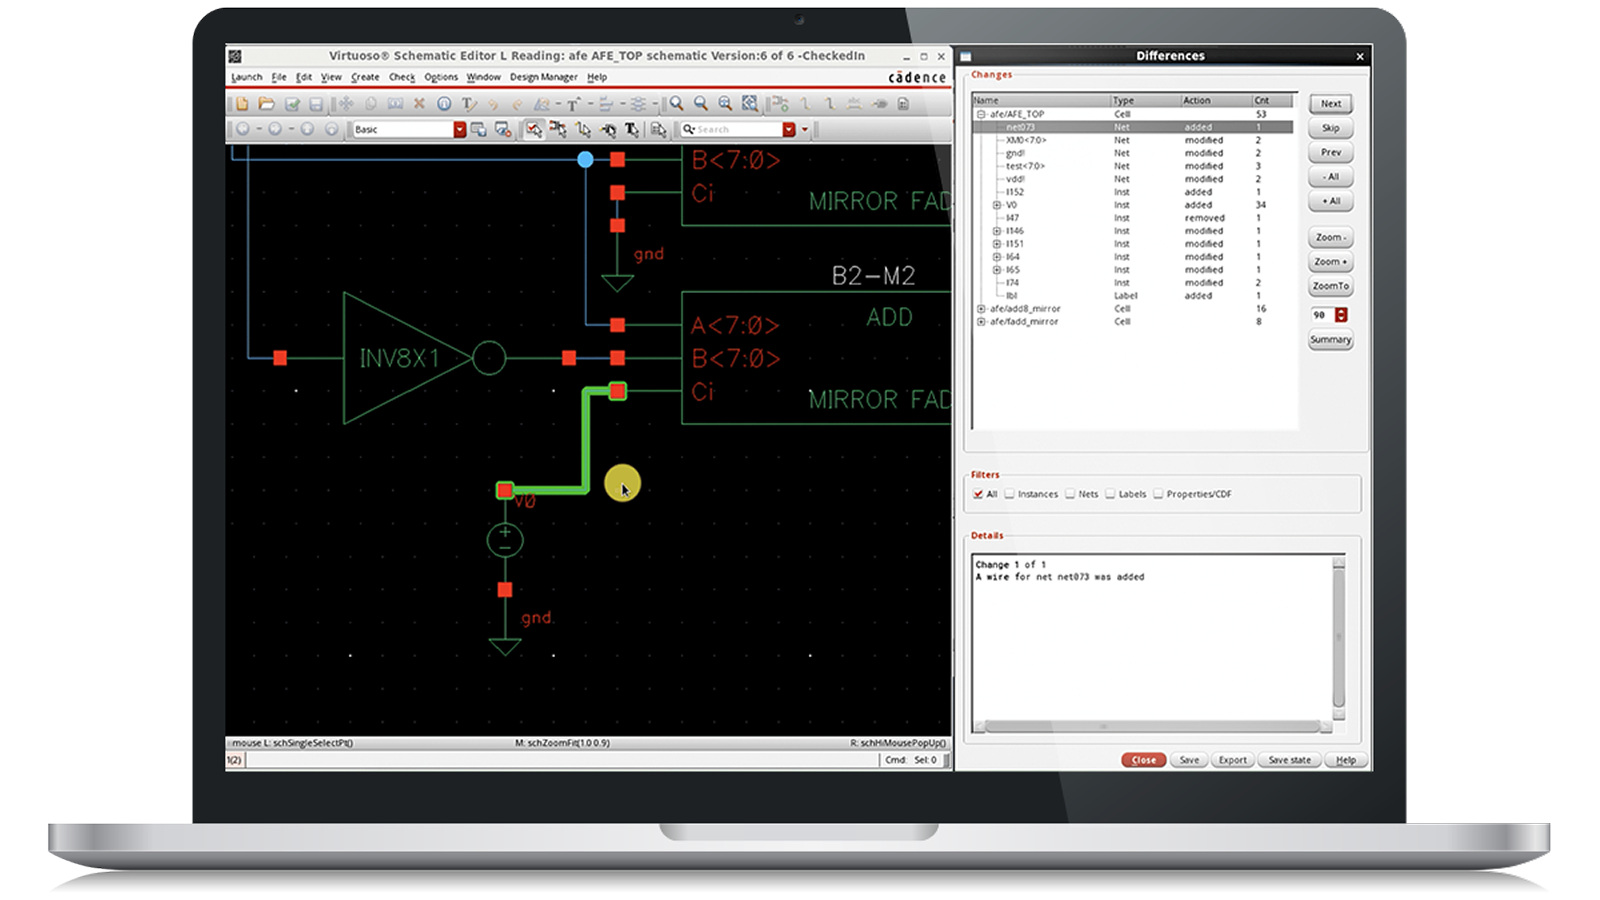Image resolution: width=1600 pixels, height=900 pixels.
Task: Click the Open folder toolbar icon
Action: (x=266, y=104)
